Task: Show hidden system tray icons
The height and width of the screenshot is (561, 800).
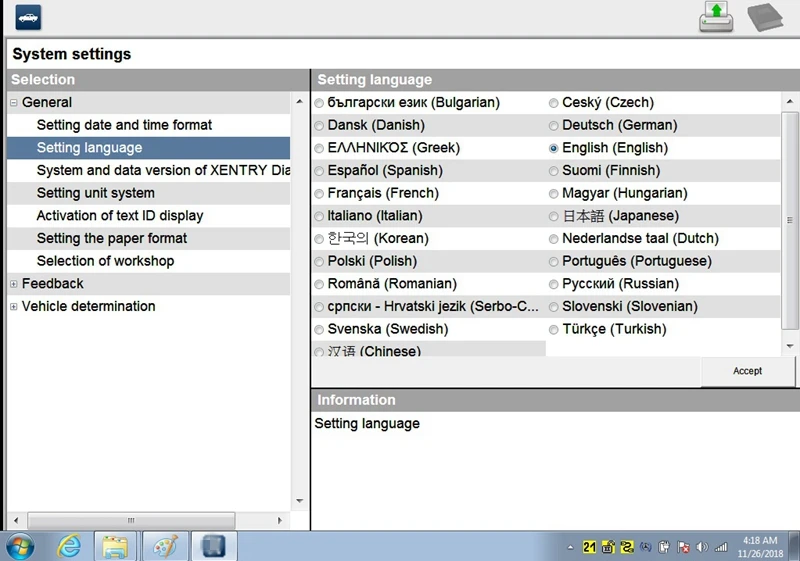Action: pos(570,548)
